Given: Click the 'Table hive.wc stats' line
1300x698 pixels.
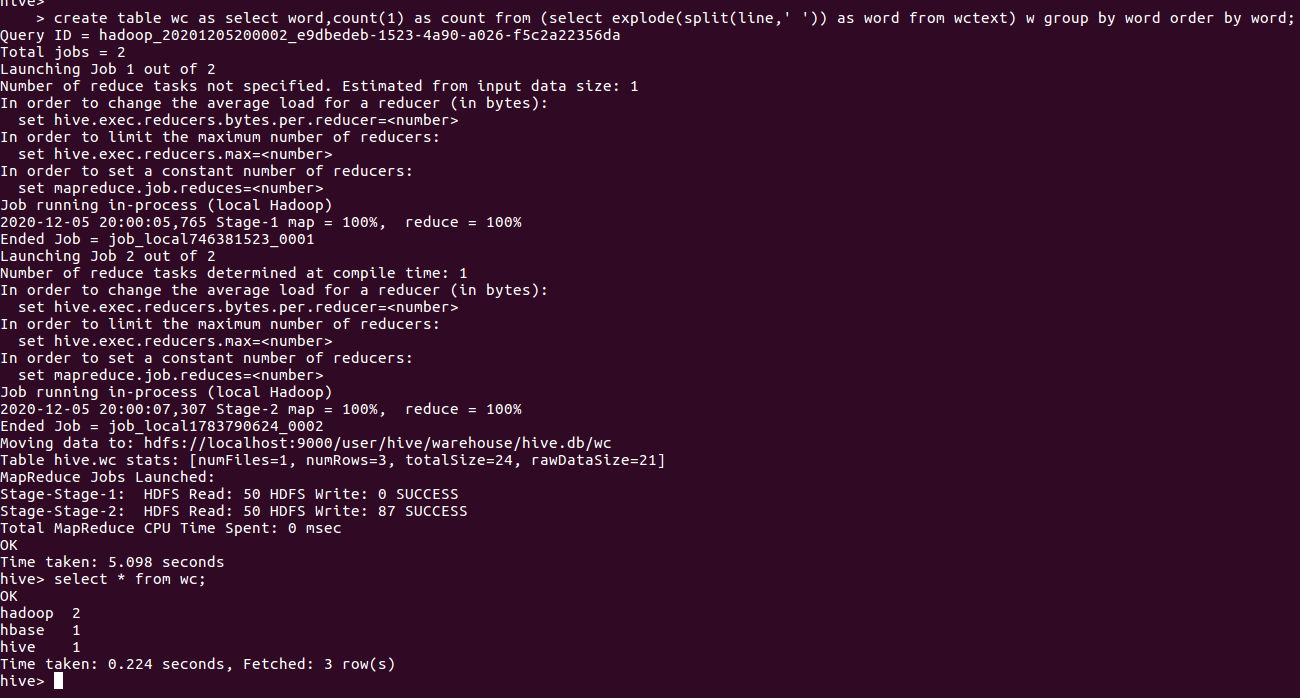Looking at the screenshot, I should (333, 460).
